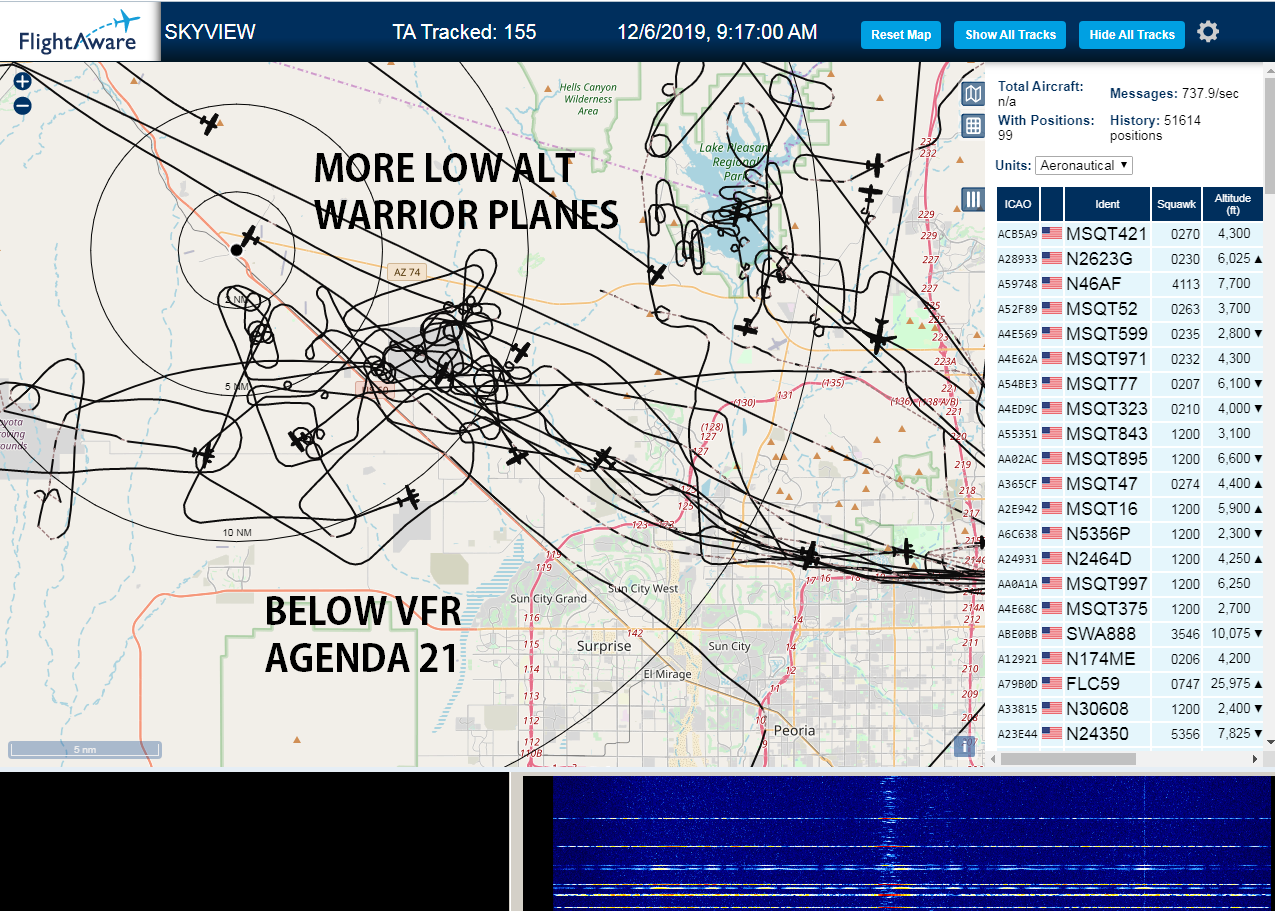The image size is (1275, 911).
Task: Select the aircraft icon over Lake Pleasant
Action: coord(738,213)
